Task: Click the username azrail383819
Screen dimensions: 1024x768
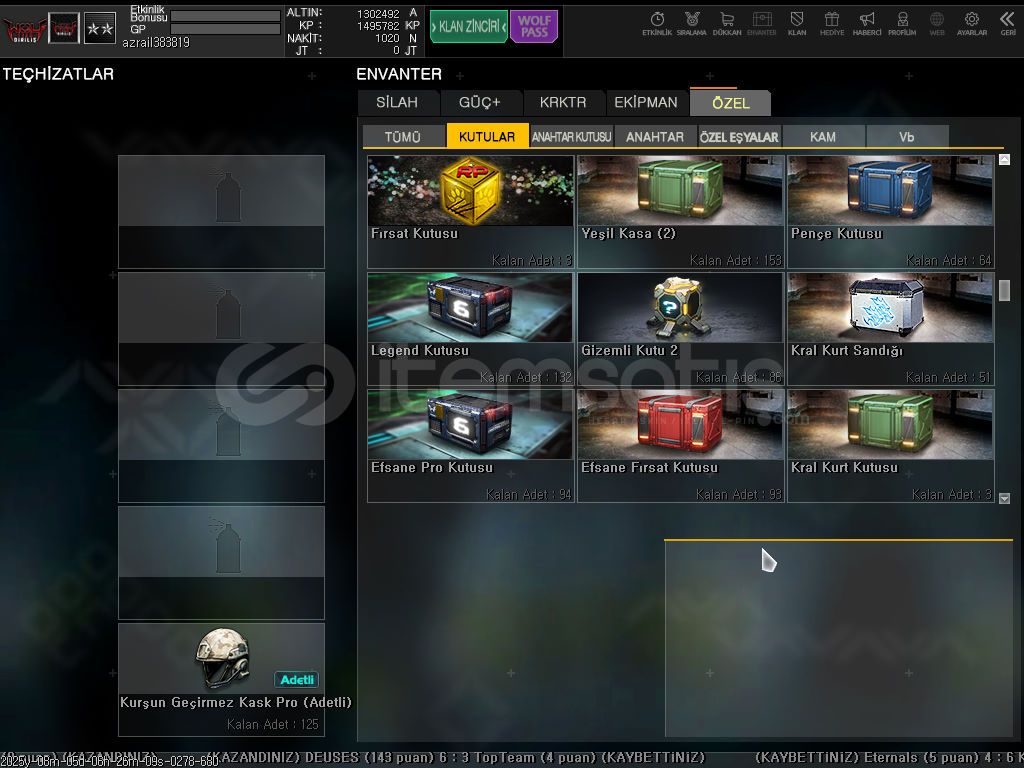Action: pyautogui.click(x=156, y=42)
